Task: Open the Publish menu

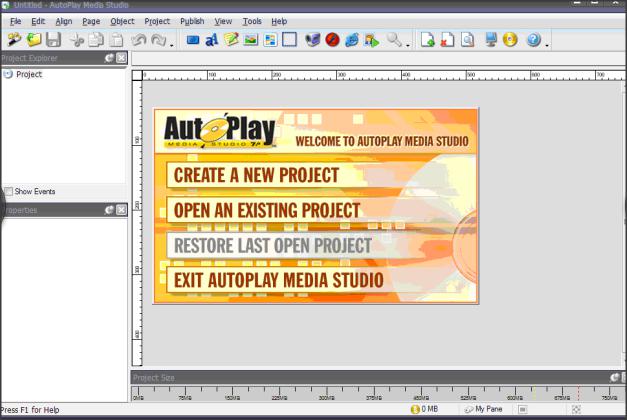Action: (x=192, y=21)
